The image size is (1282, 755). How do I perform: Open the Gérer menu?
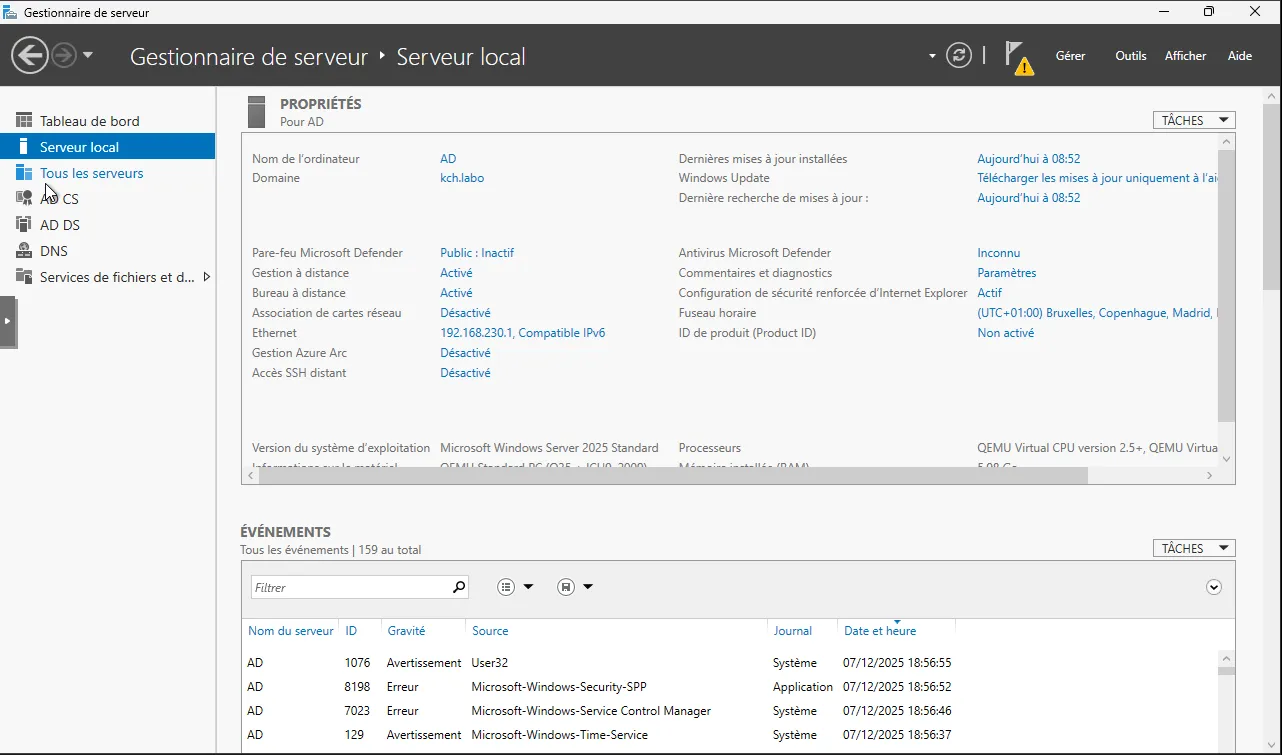coord(1070,56)
